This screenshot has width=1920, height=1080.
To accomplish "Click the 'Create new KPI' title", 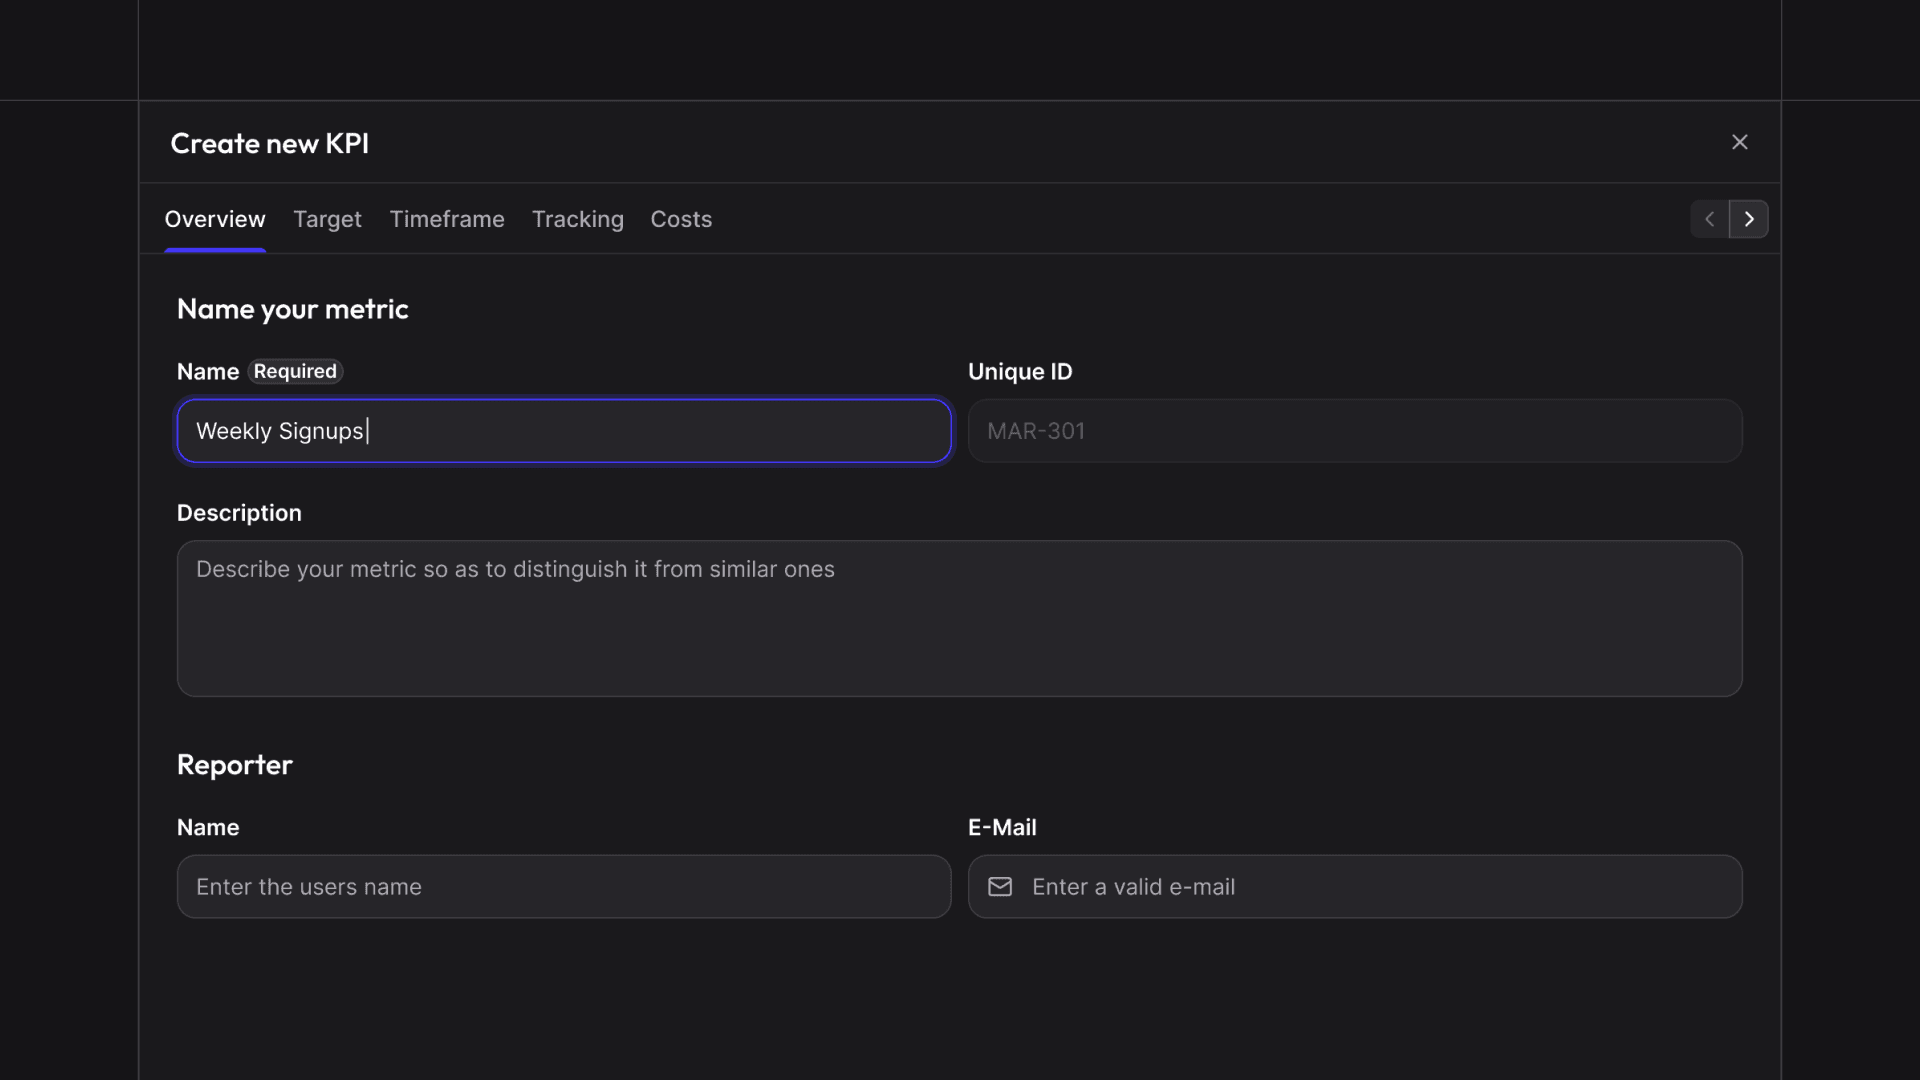I will click(270, 143).
